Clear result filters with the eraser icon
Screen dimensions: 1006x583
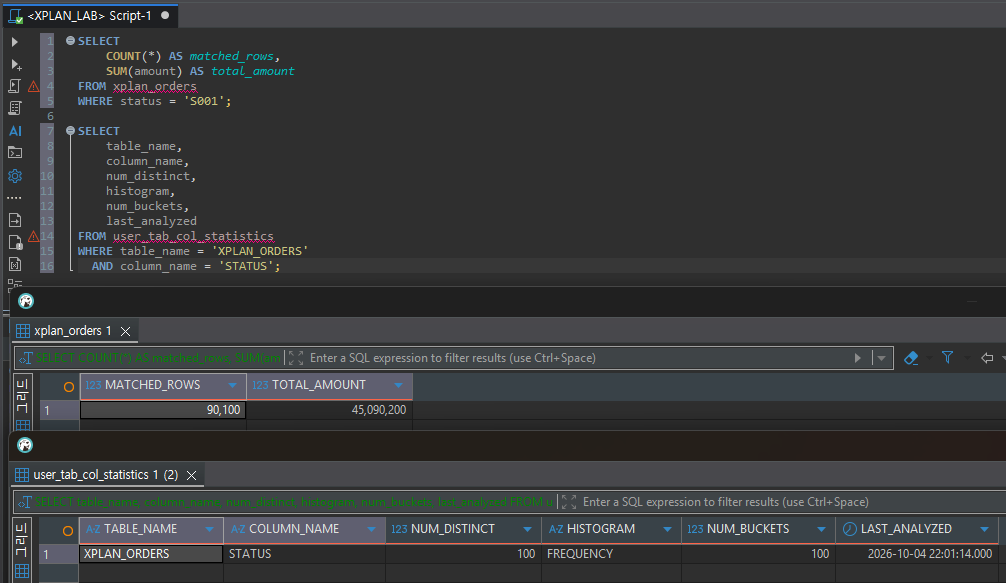[911, 358]
